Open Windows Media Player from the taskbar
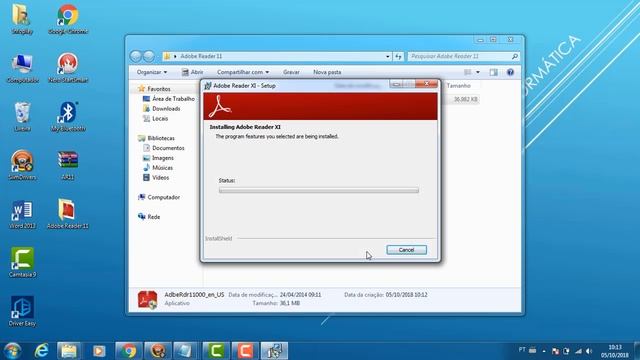 click(x=99, y=351)
